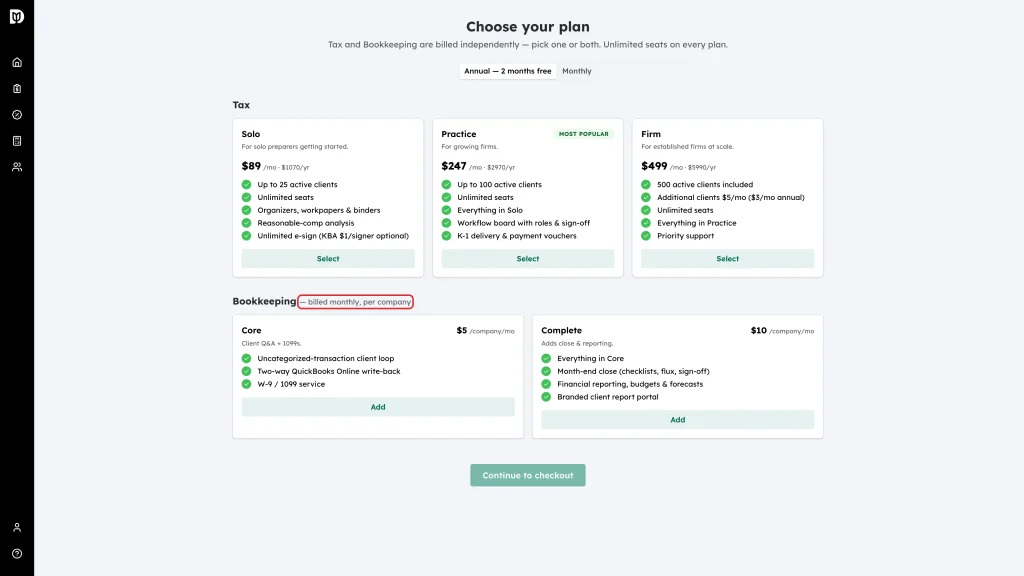The image size is (1024, 576).
Task: Click the green check beside Priority support
Action: pyautogui.click(x=646, y=236)
